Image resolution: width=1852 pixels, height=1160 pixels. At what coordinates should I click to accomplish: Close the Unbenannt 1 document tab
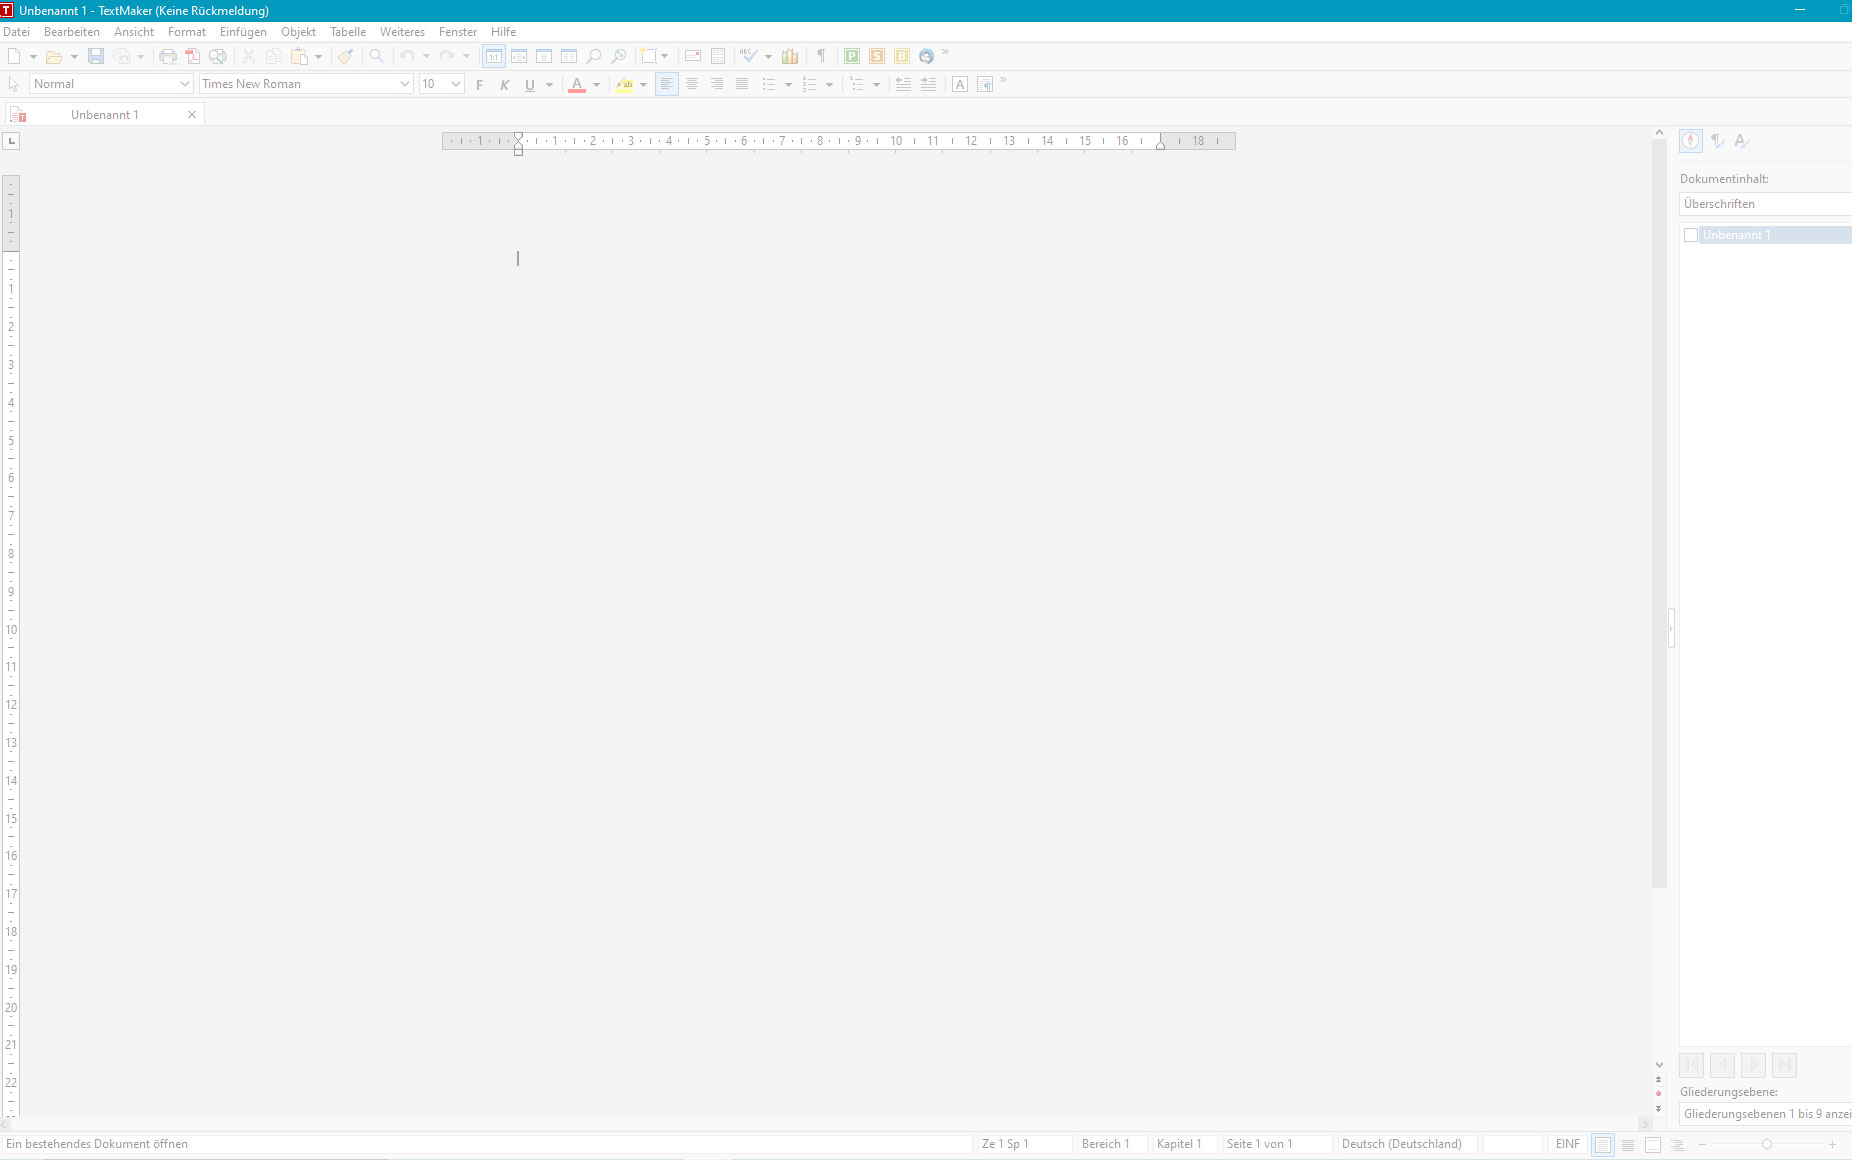(192, 115)
